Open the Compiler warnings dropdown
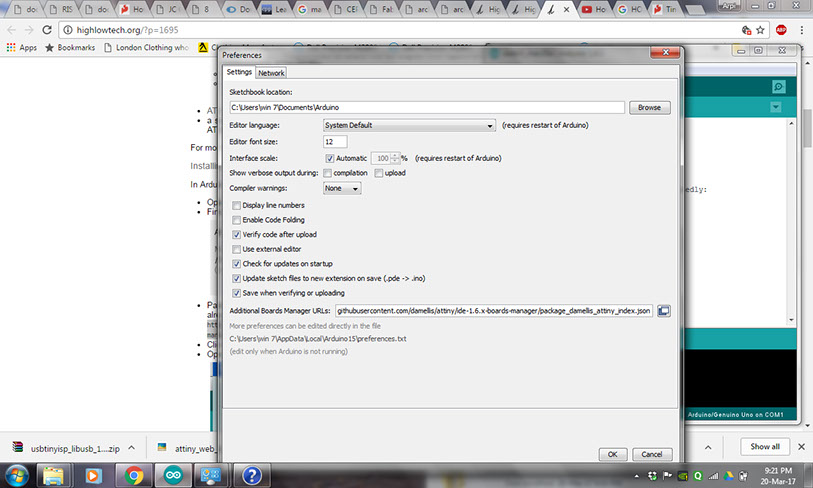813x488 pixels. pyautogui.click(x=342, y=188)
